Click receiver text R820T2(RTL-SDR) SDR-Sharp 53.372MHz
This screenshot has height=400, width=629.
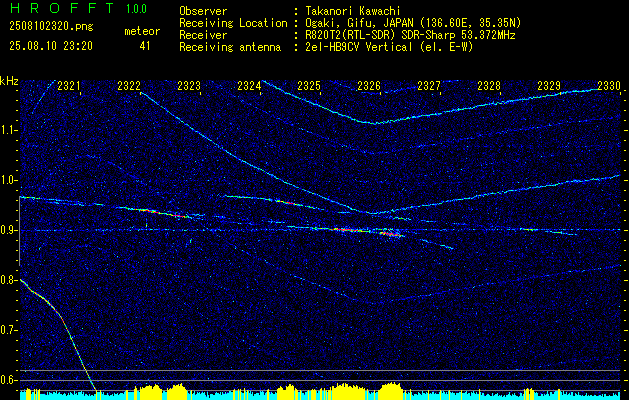410,35
